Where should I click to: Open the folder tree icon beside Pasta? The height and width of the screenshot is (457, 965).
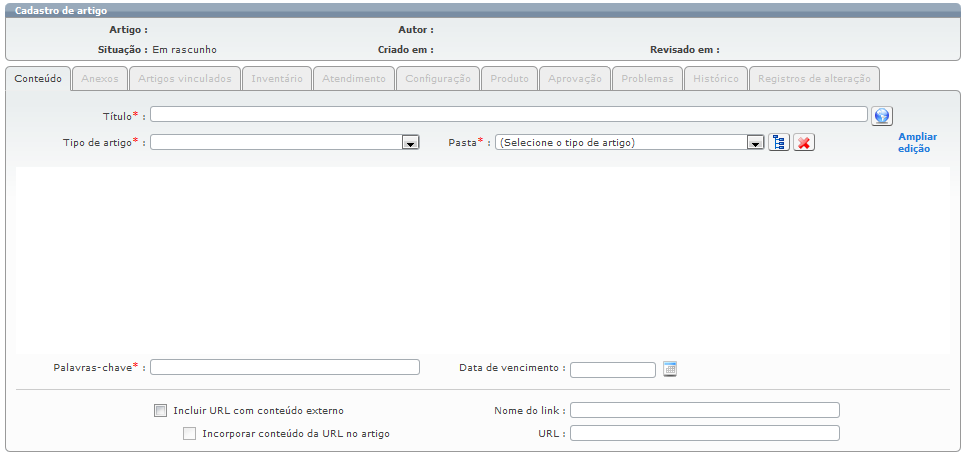[779, 143]
